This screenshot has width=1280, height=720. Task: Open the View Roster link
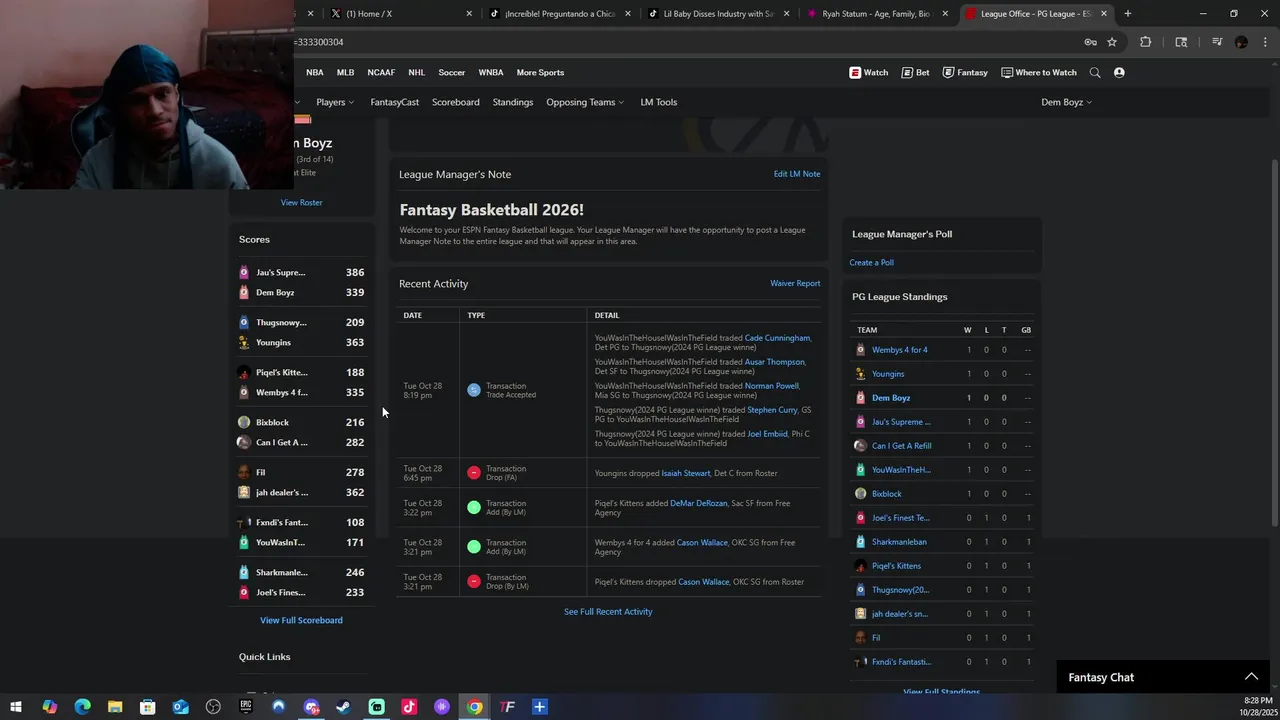301,202
